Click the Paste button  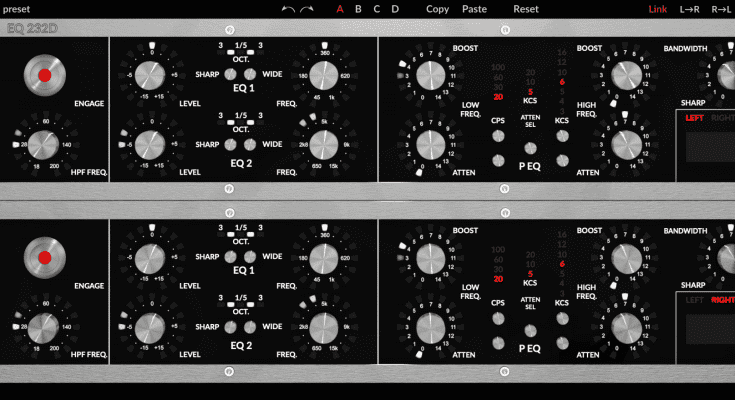pos(474,9)
